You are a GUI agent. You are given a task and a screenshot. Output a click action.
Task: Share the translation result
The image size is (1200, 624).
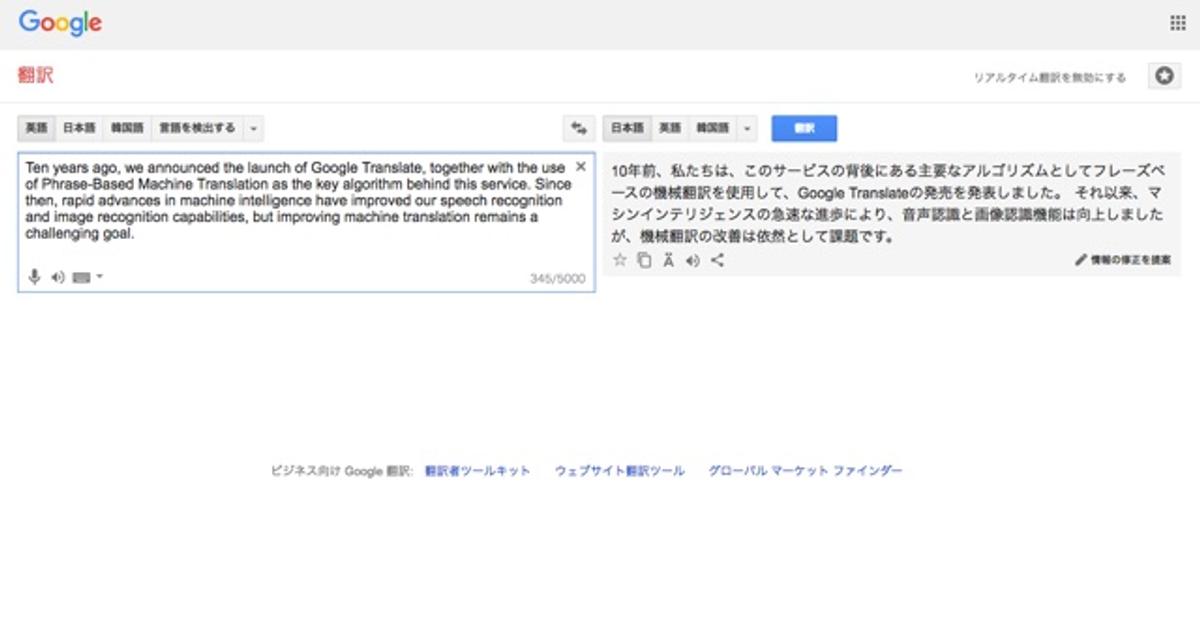(717, 260)
